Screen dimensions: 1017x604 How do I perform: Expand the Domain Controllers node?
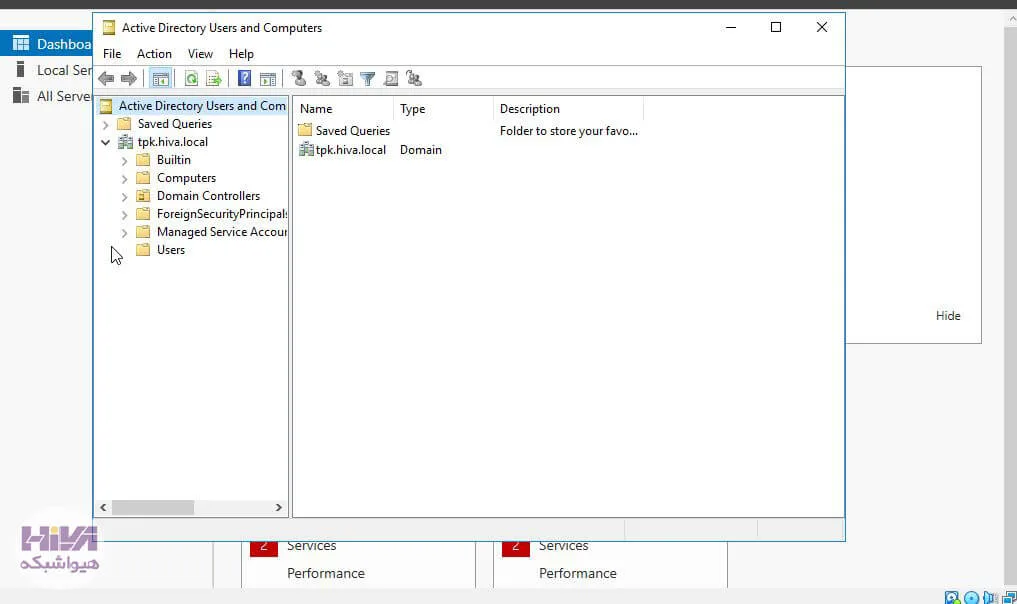pos(125,197)
